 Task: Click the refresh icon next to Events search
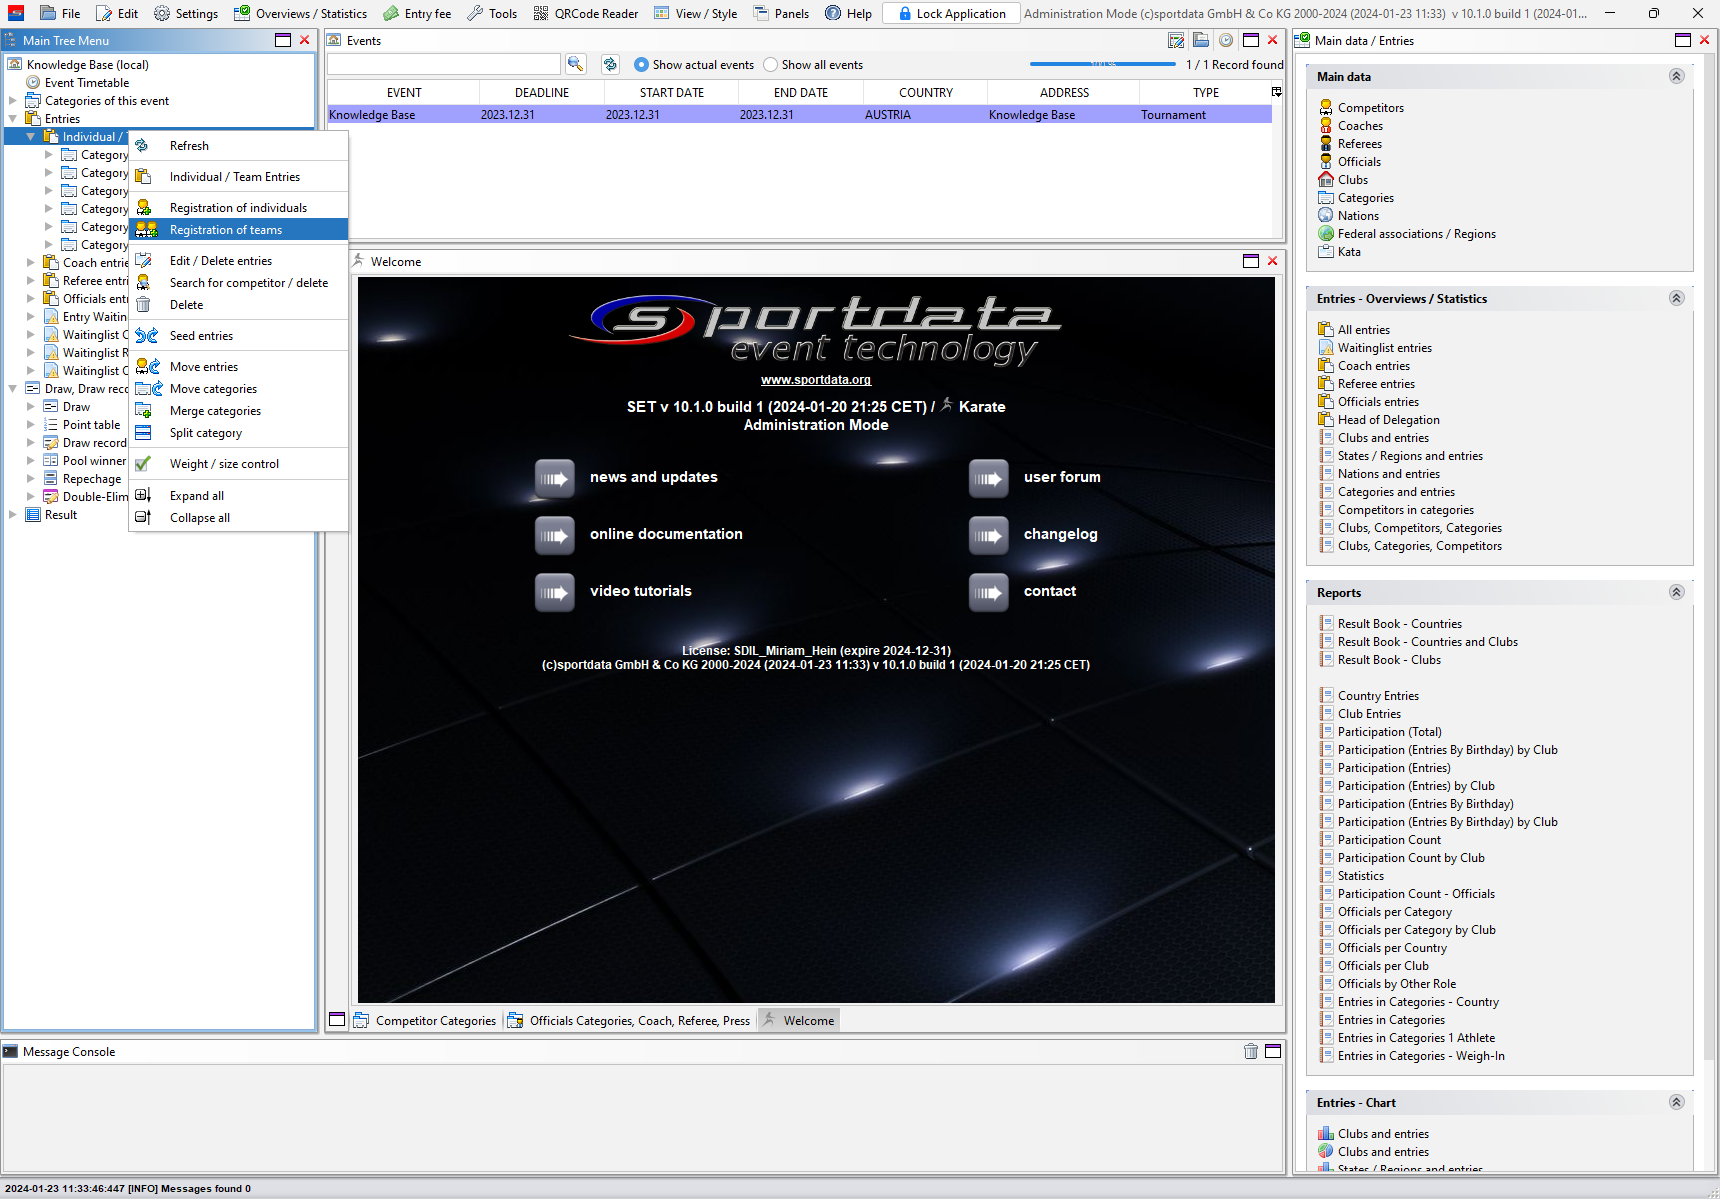tap(610, 64)
